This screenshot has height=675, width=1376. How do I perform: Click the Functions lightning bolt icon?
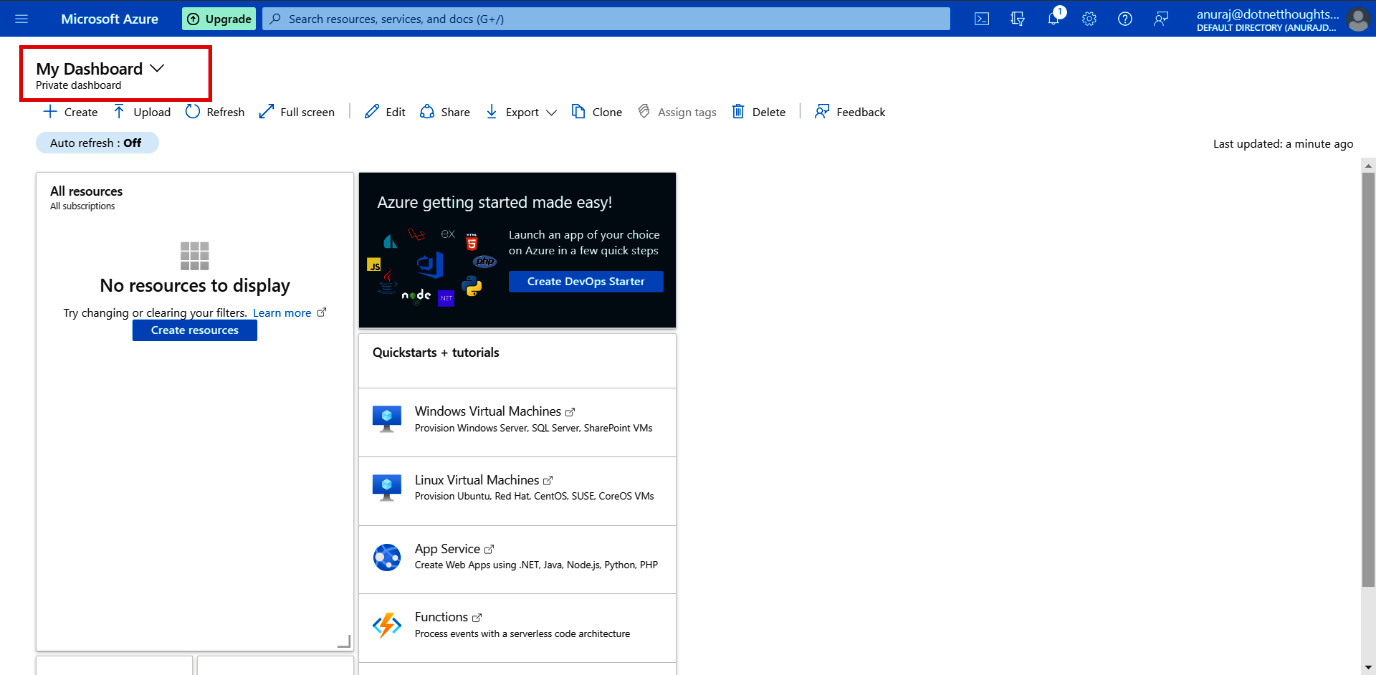pyautogui.click(x=387, y=625)
